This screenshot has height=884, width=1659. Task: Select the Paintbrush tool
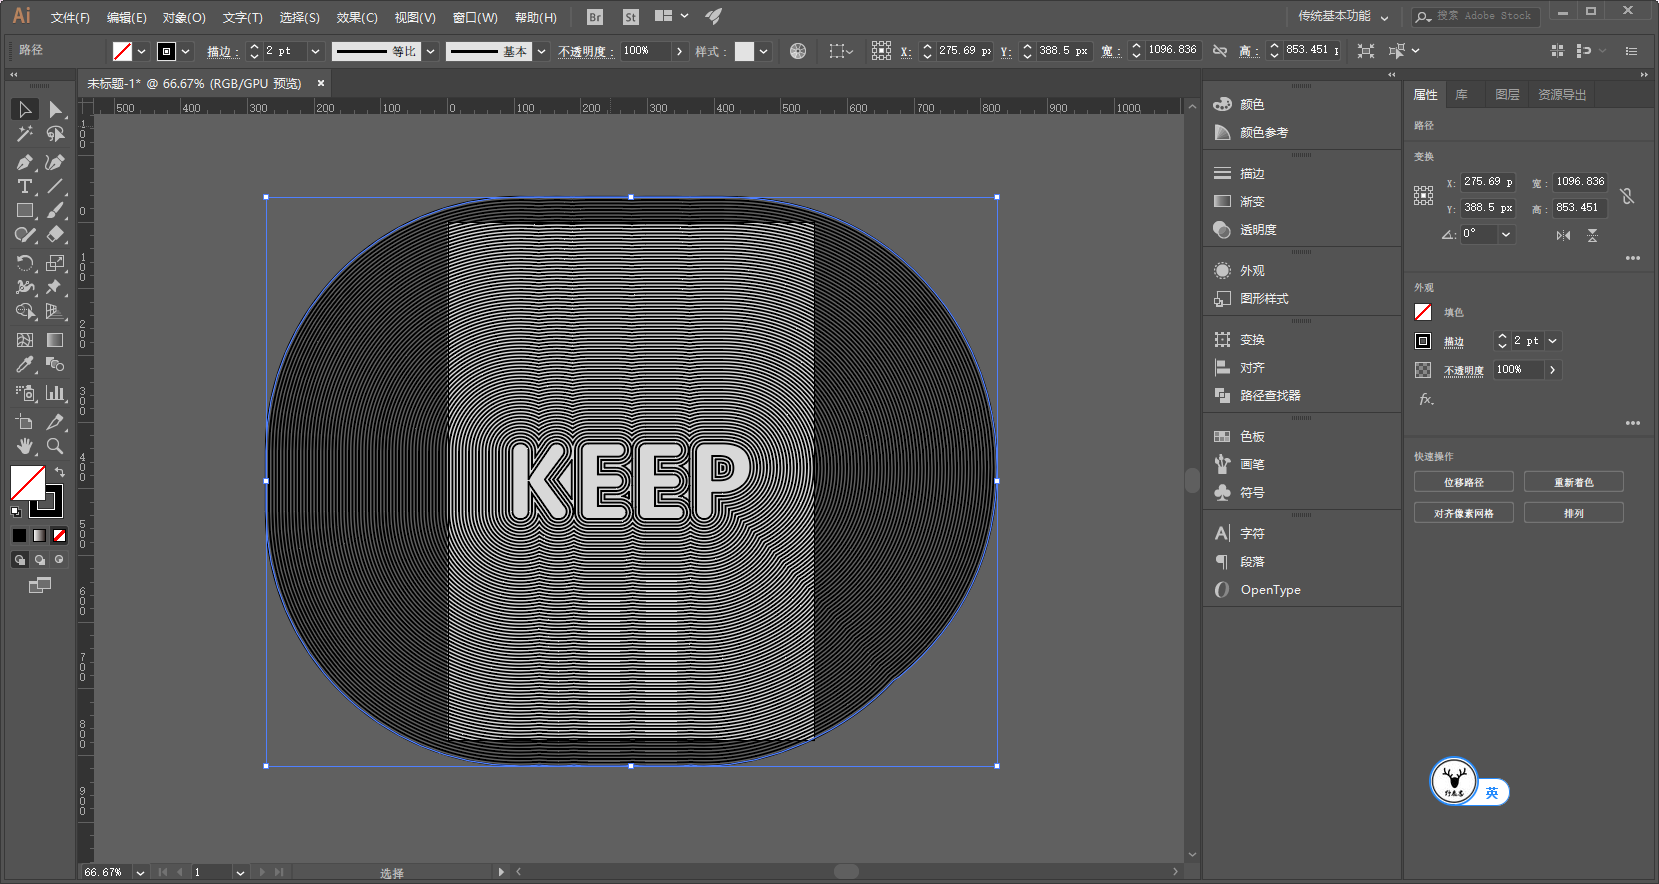click(55, 211)
